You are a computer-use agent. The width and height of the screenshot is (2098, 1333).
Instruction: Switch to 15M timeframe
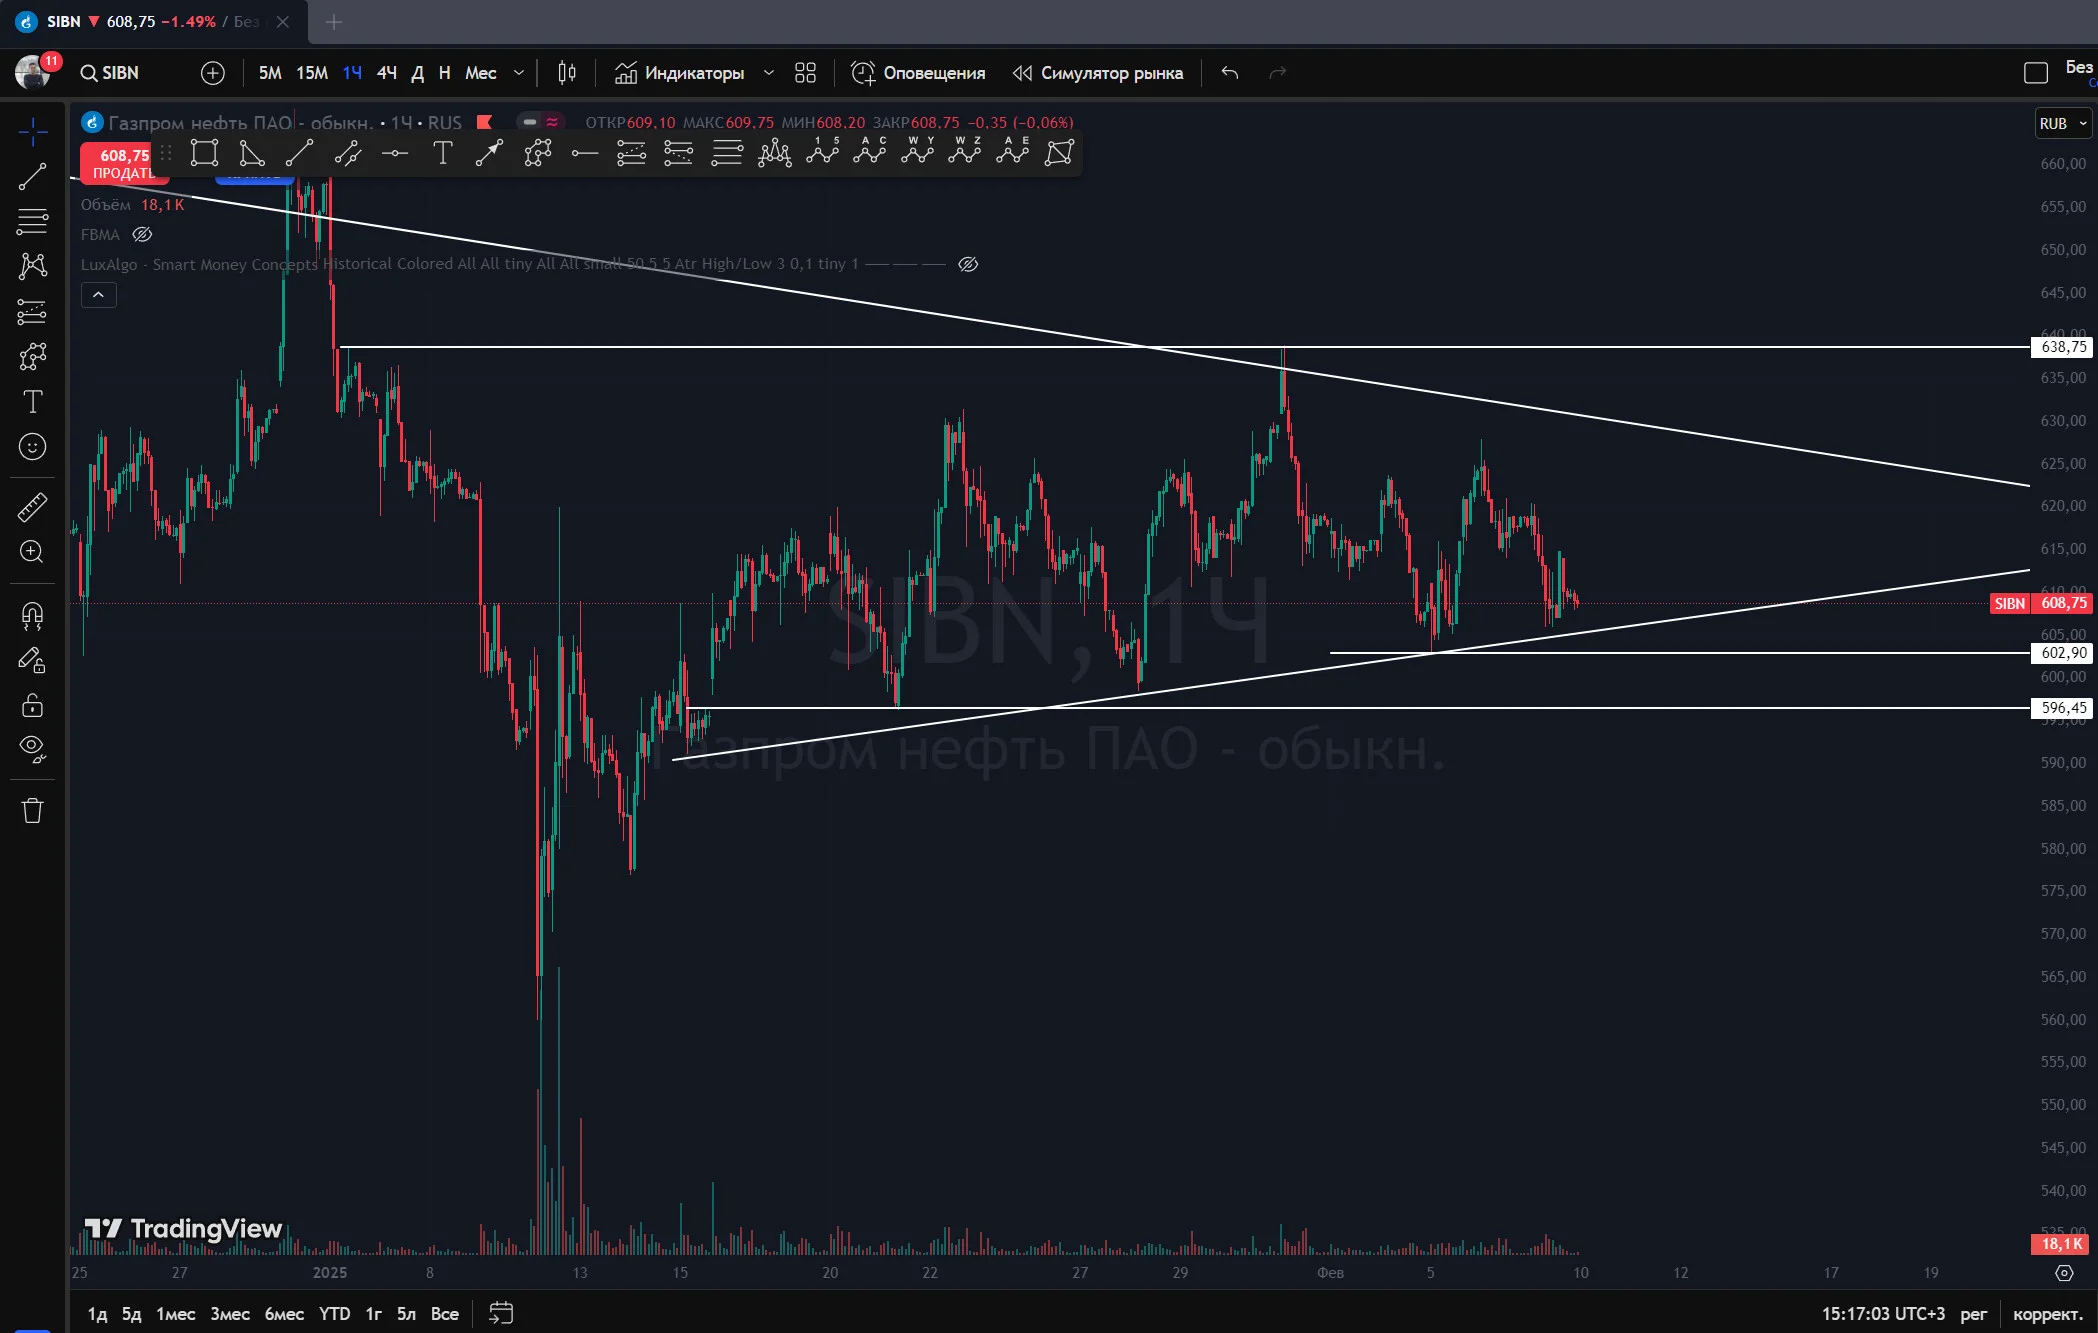pyautogui.click(x=312, y=73)
